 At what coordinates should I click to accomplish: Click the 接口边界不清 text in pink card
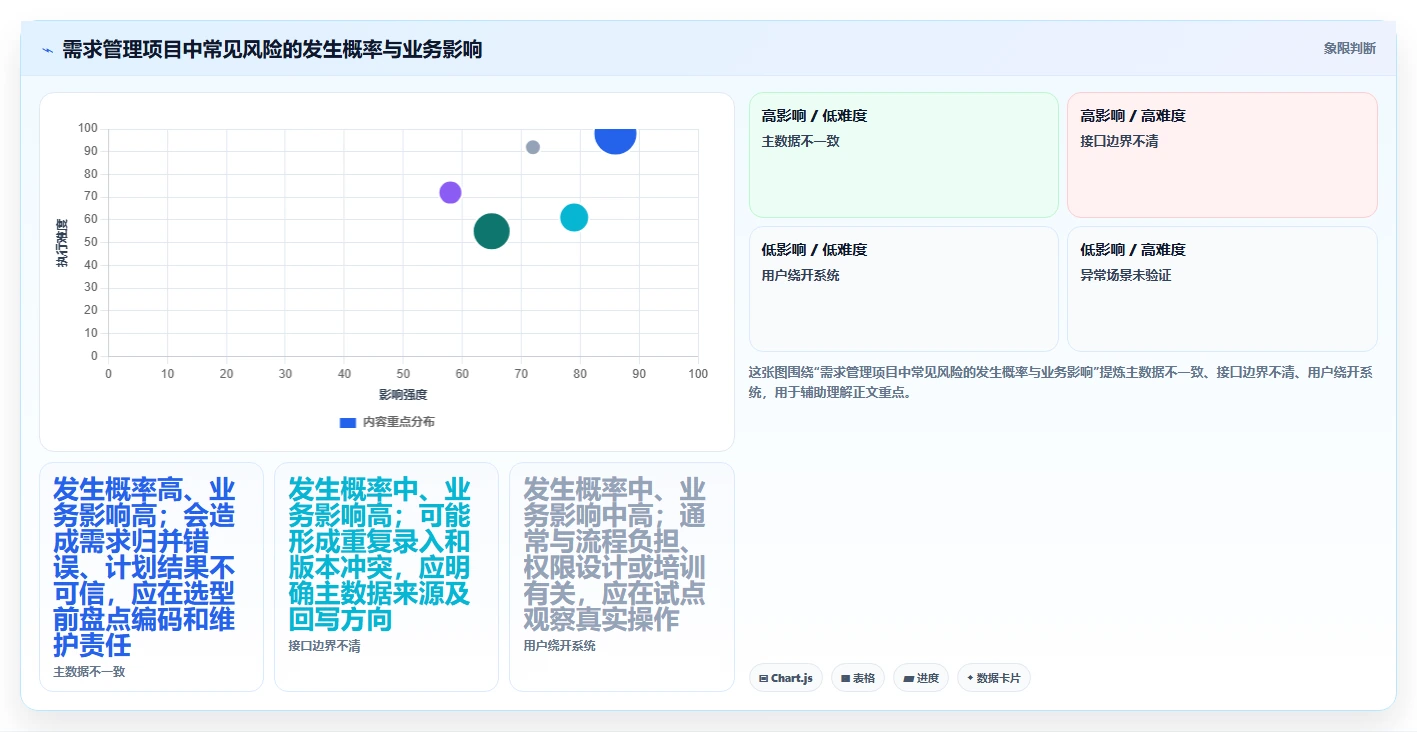pos(1119,141)
